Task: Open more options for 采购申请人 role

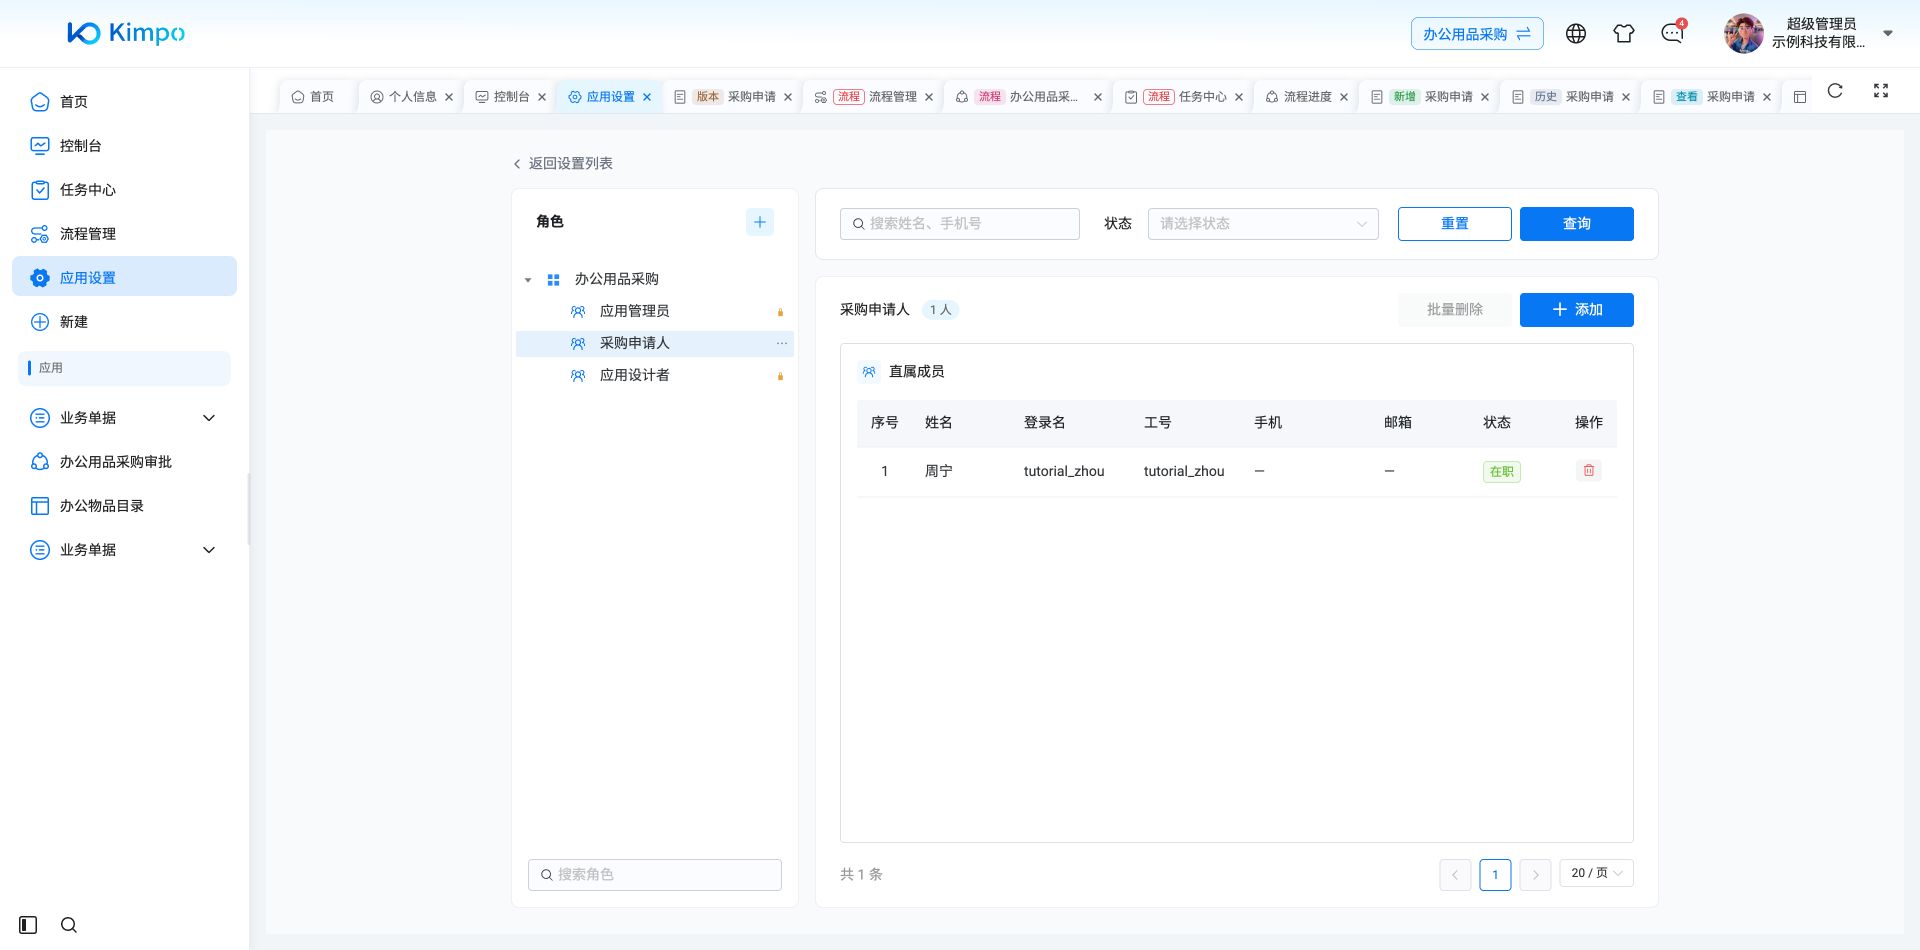Action: click(x=782, y=343)
